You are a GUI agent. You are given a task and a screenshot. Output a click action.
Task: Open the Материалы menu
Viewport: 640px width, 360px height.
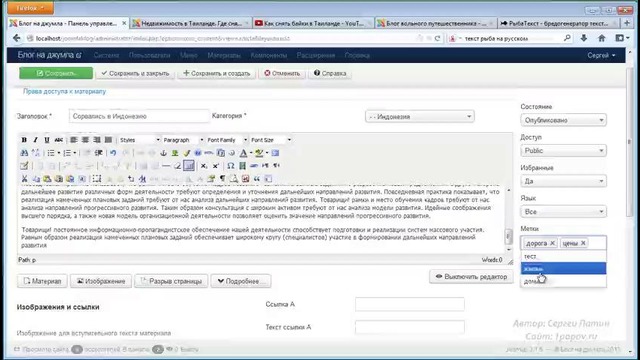tap(224, 56)
